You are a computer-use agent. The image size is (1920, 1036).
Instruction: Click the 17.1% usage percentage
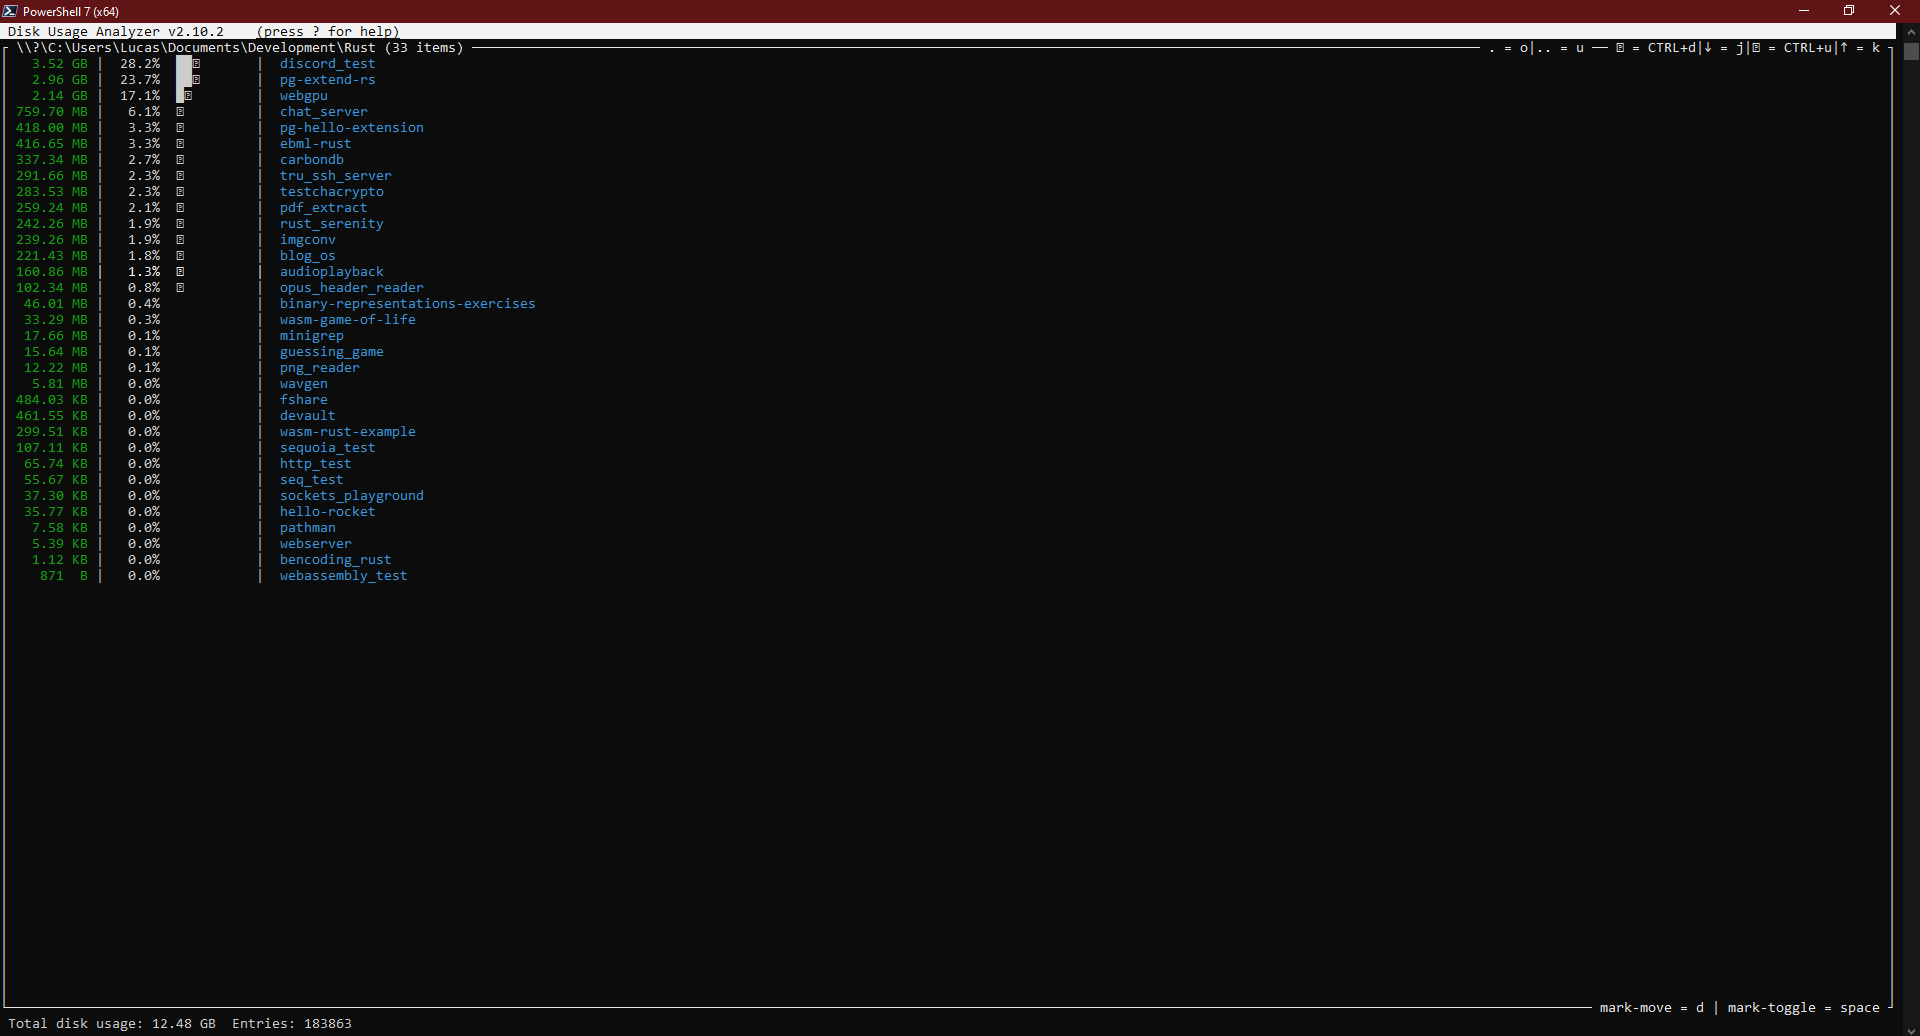[140, 96]
